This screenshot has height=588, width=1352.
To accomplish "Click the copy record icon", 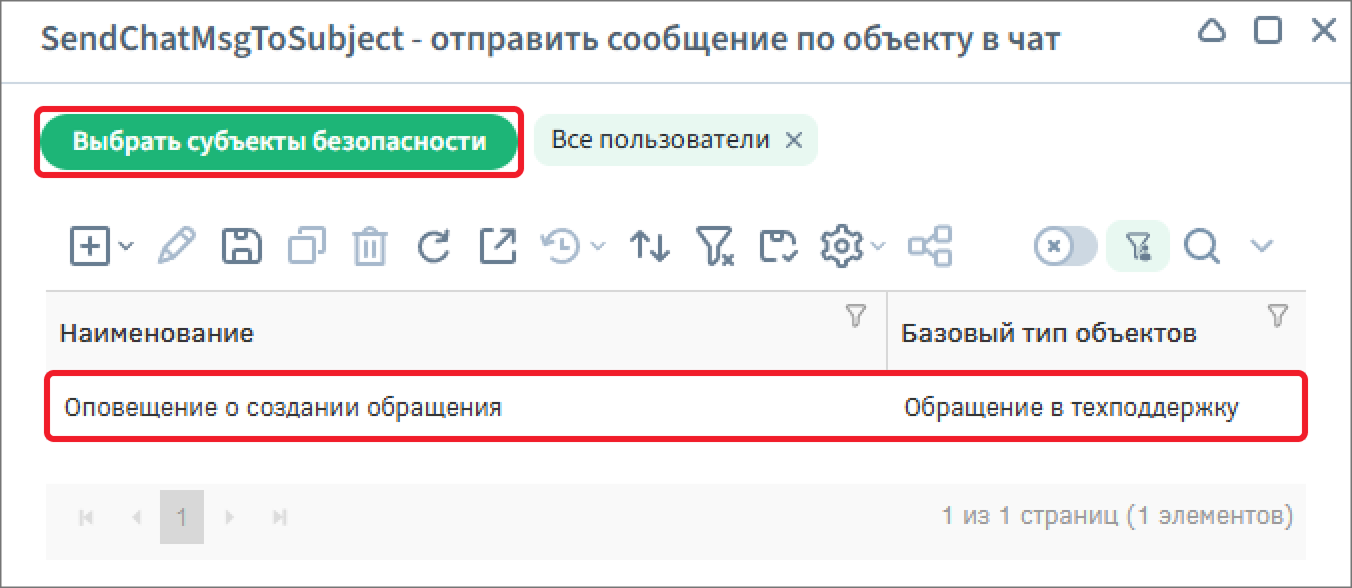I will (x=305, y=245).
